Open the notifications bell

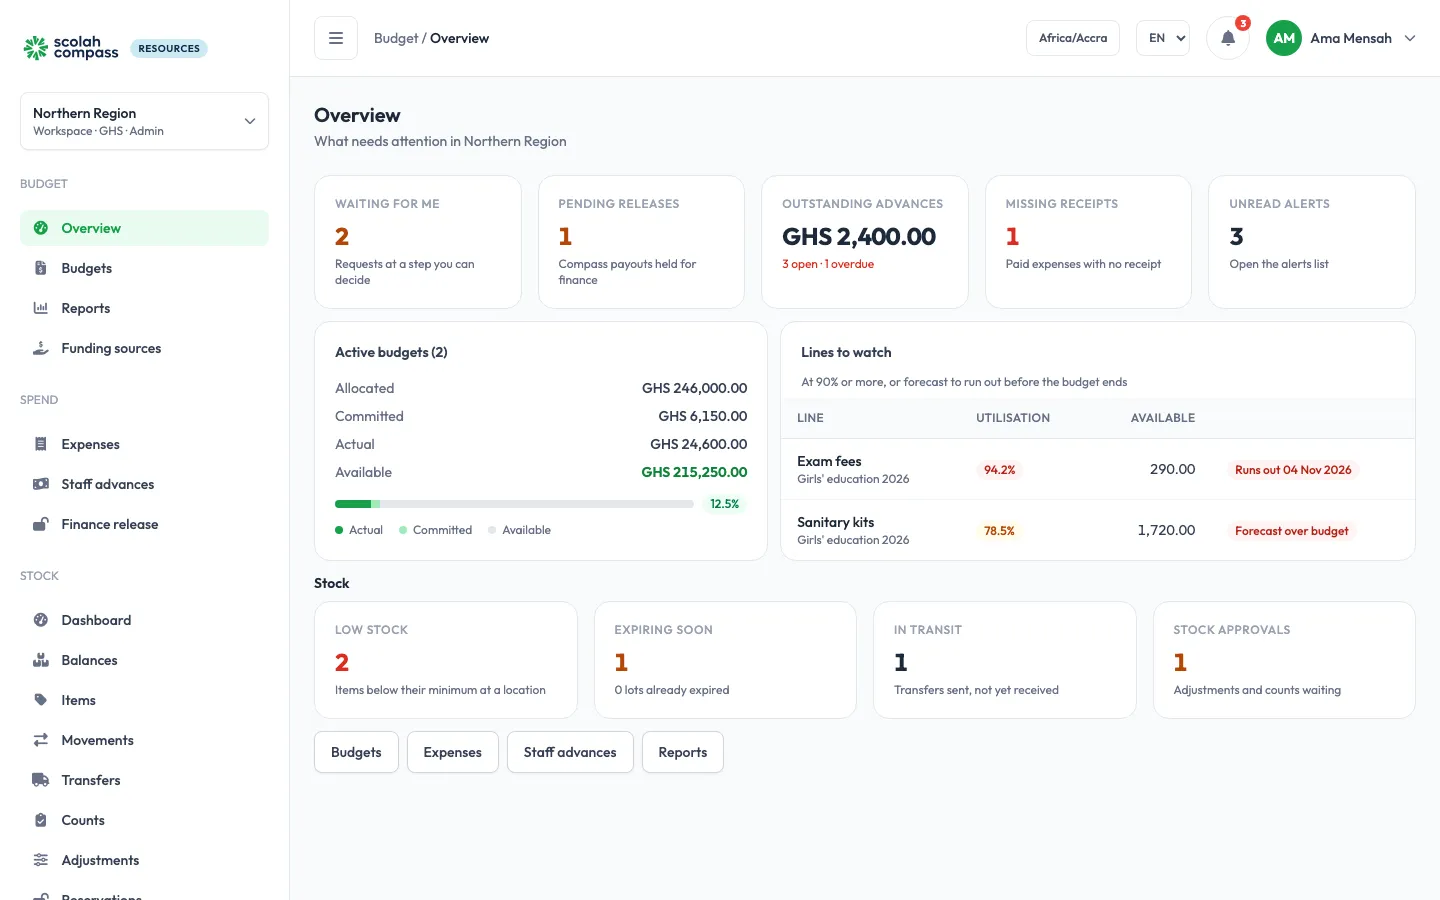[x=1228, y=38]
